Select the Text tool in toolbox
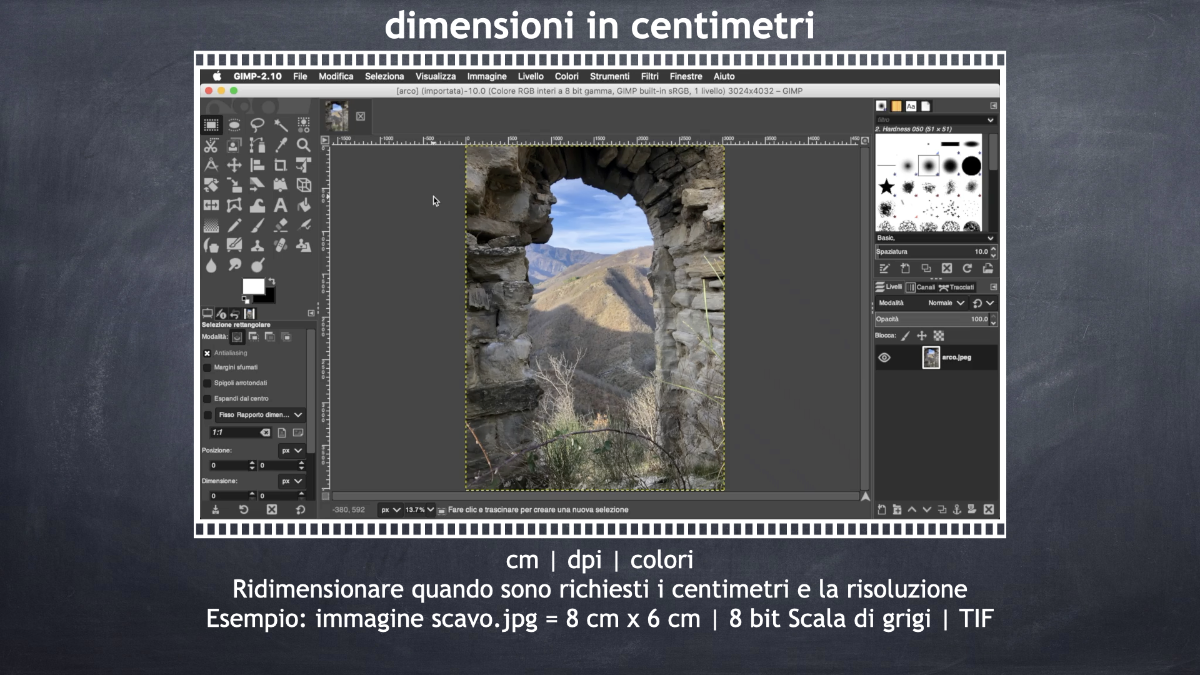This screenshot has width=1200, height=675. point(281,205)
